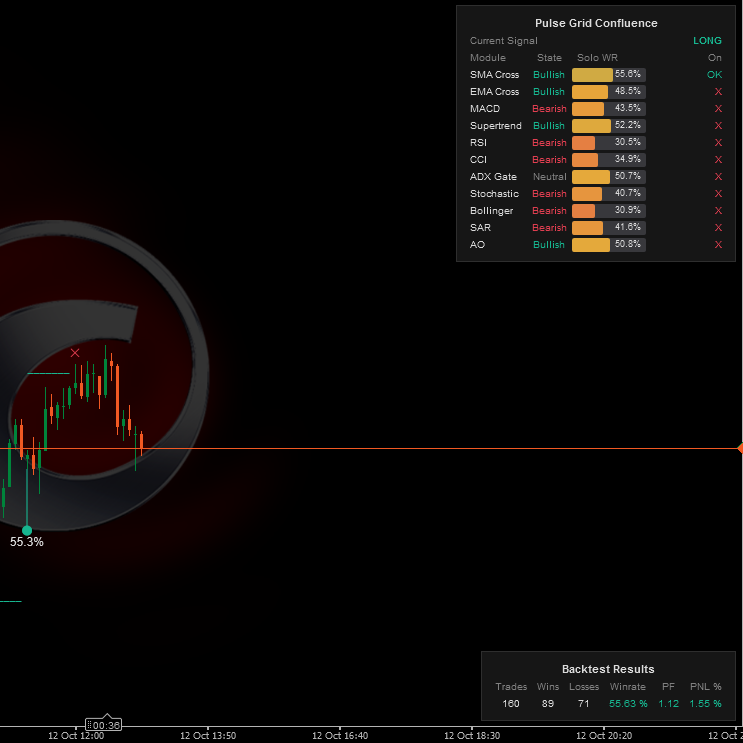This screenshot has width=743, height=743.
Task: Click the X status for Stochastic
Action: pyautogui.click(x=718, y=194)
